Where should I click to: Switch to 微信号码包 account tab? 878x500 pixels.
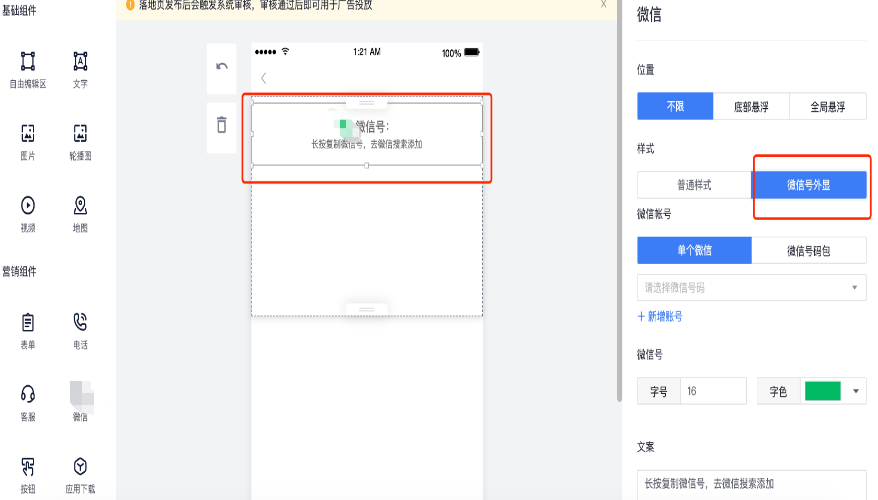tap(809, 250)
